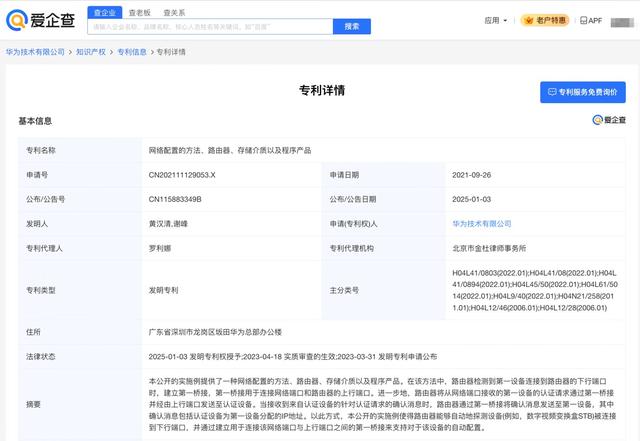Open the 知识产权 breadcrumb link

pos(91,52)
